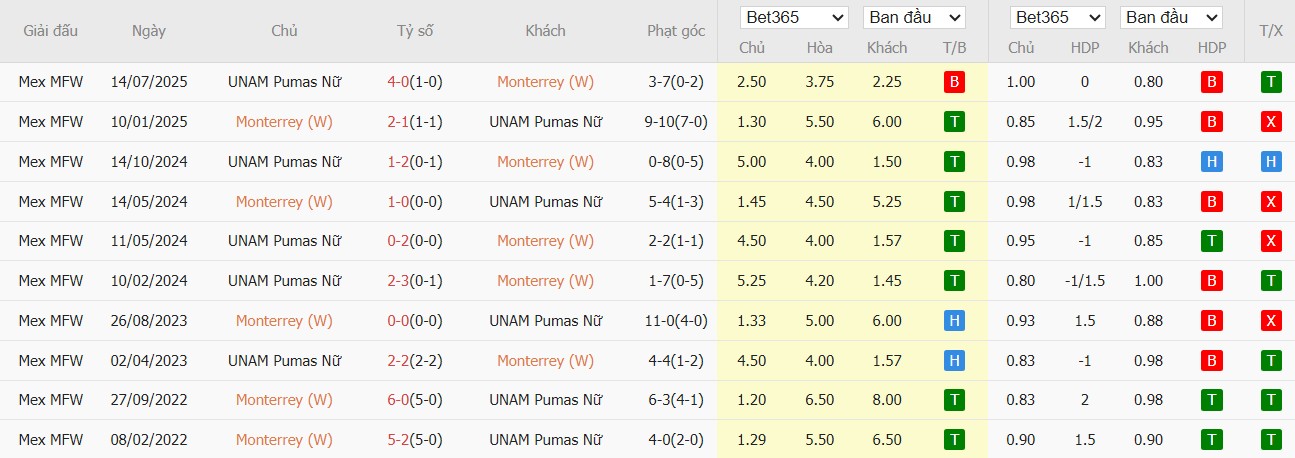Click blue H badge in T/X column, 14/10/2024 row
Image resolution: width=1295 pixels, height=458 pixels.
pyautogui.click(x=1270, y=162)
